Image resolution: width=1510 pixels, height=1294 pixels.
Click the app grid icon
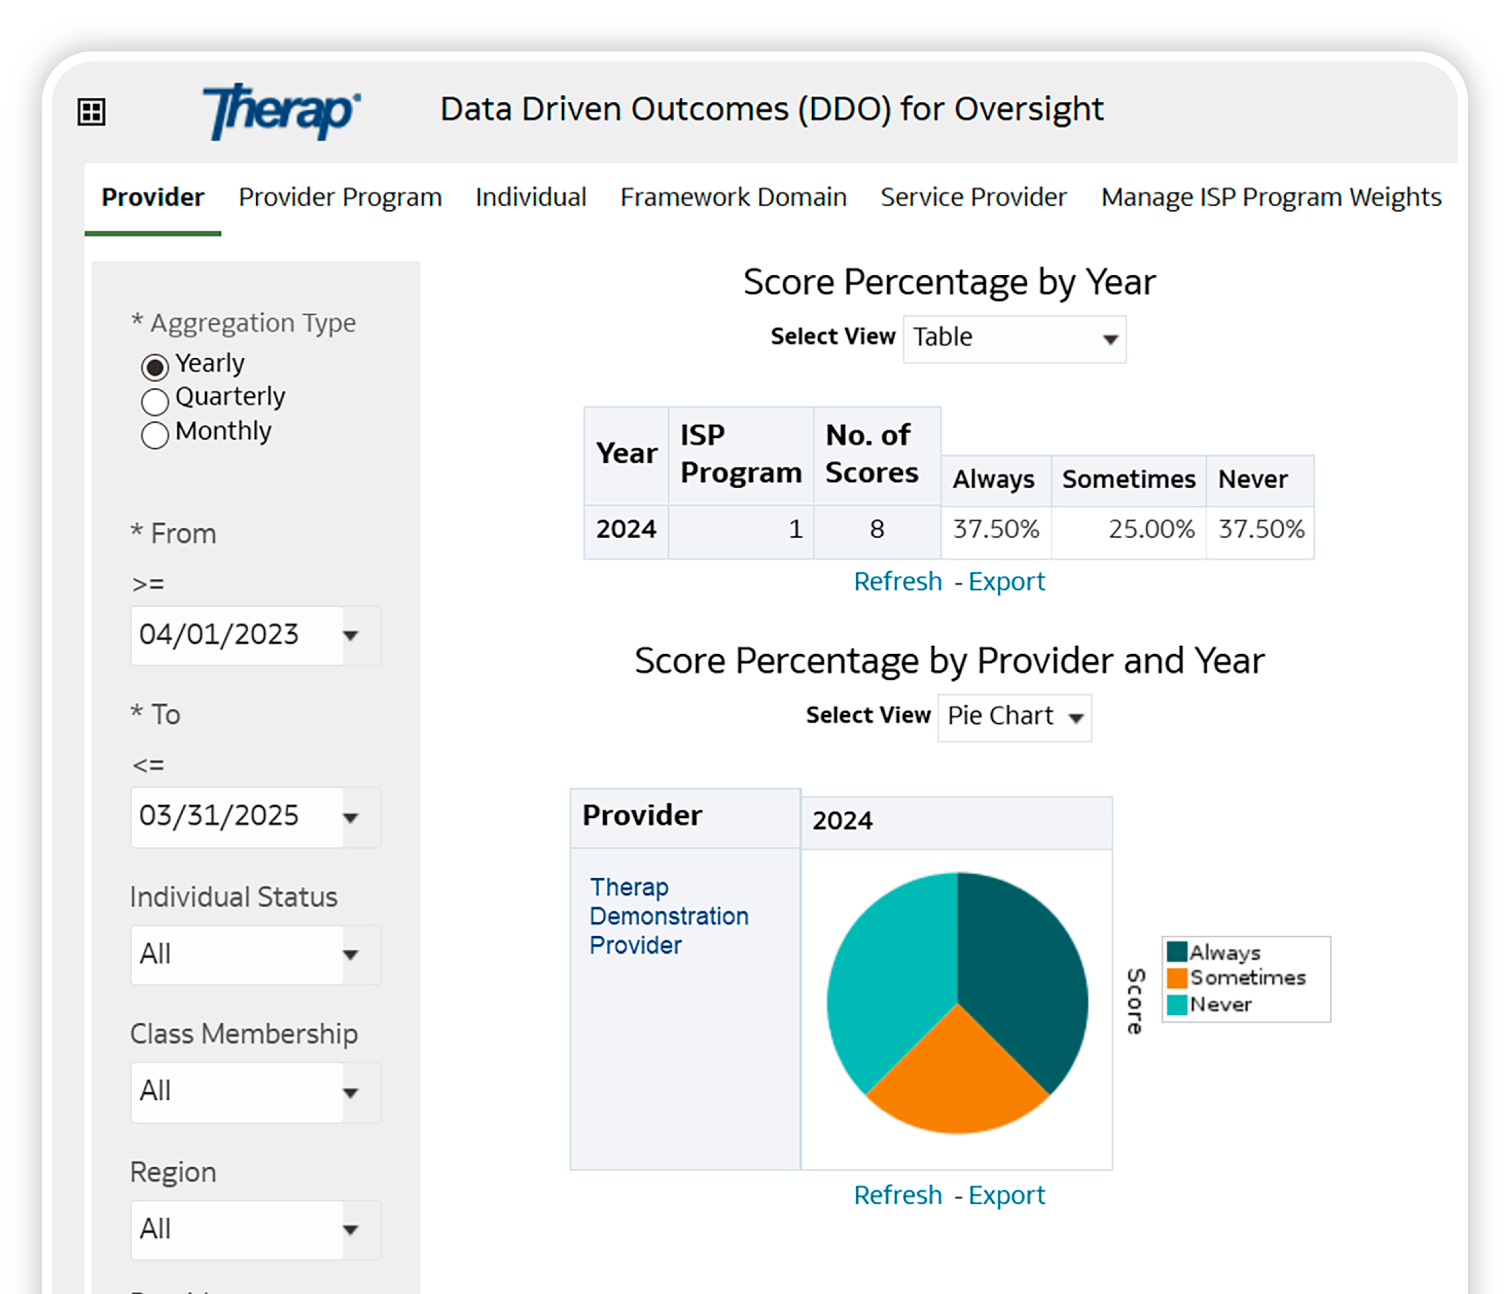pyautogui.click(x=91, y=111)
